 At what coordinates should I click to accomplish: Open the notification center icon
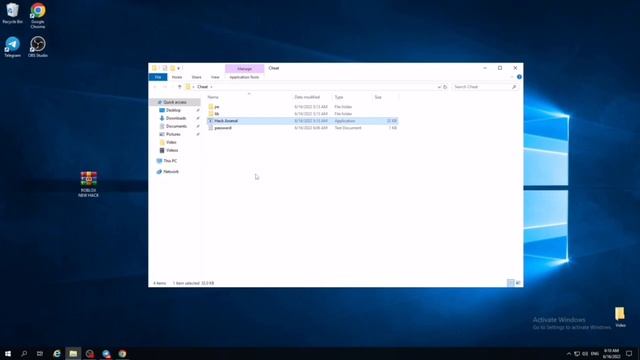click(x=629, y=353)
